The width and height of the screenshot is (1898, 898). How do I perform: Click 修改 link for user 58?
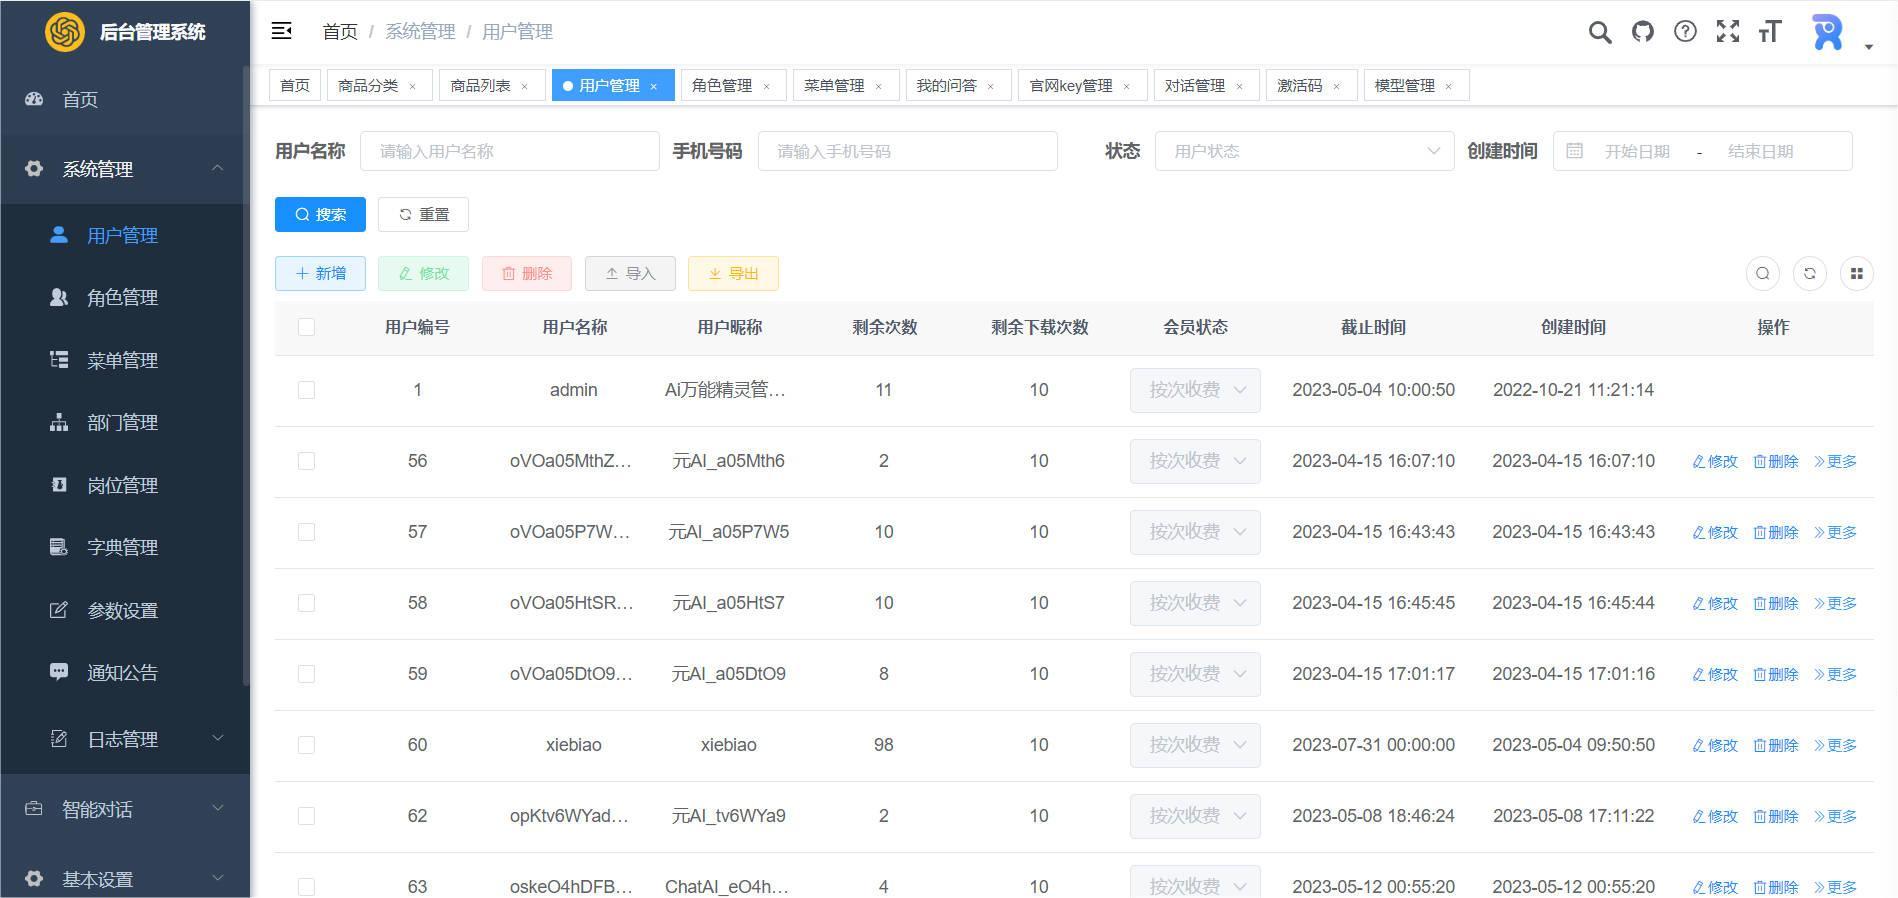[x=1715, y=603]
